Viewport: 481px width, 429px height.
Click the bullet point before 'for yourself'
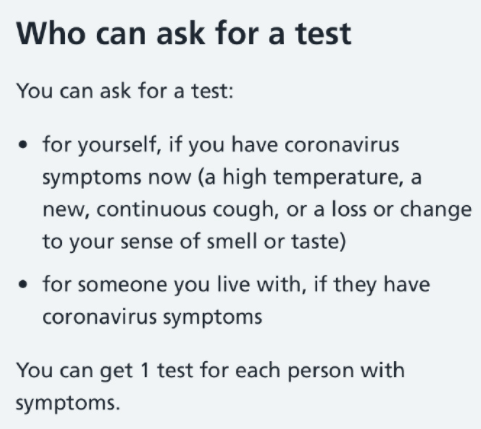(23, 145)
